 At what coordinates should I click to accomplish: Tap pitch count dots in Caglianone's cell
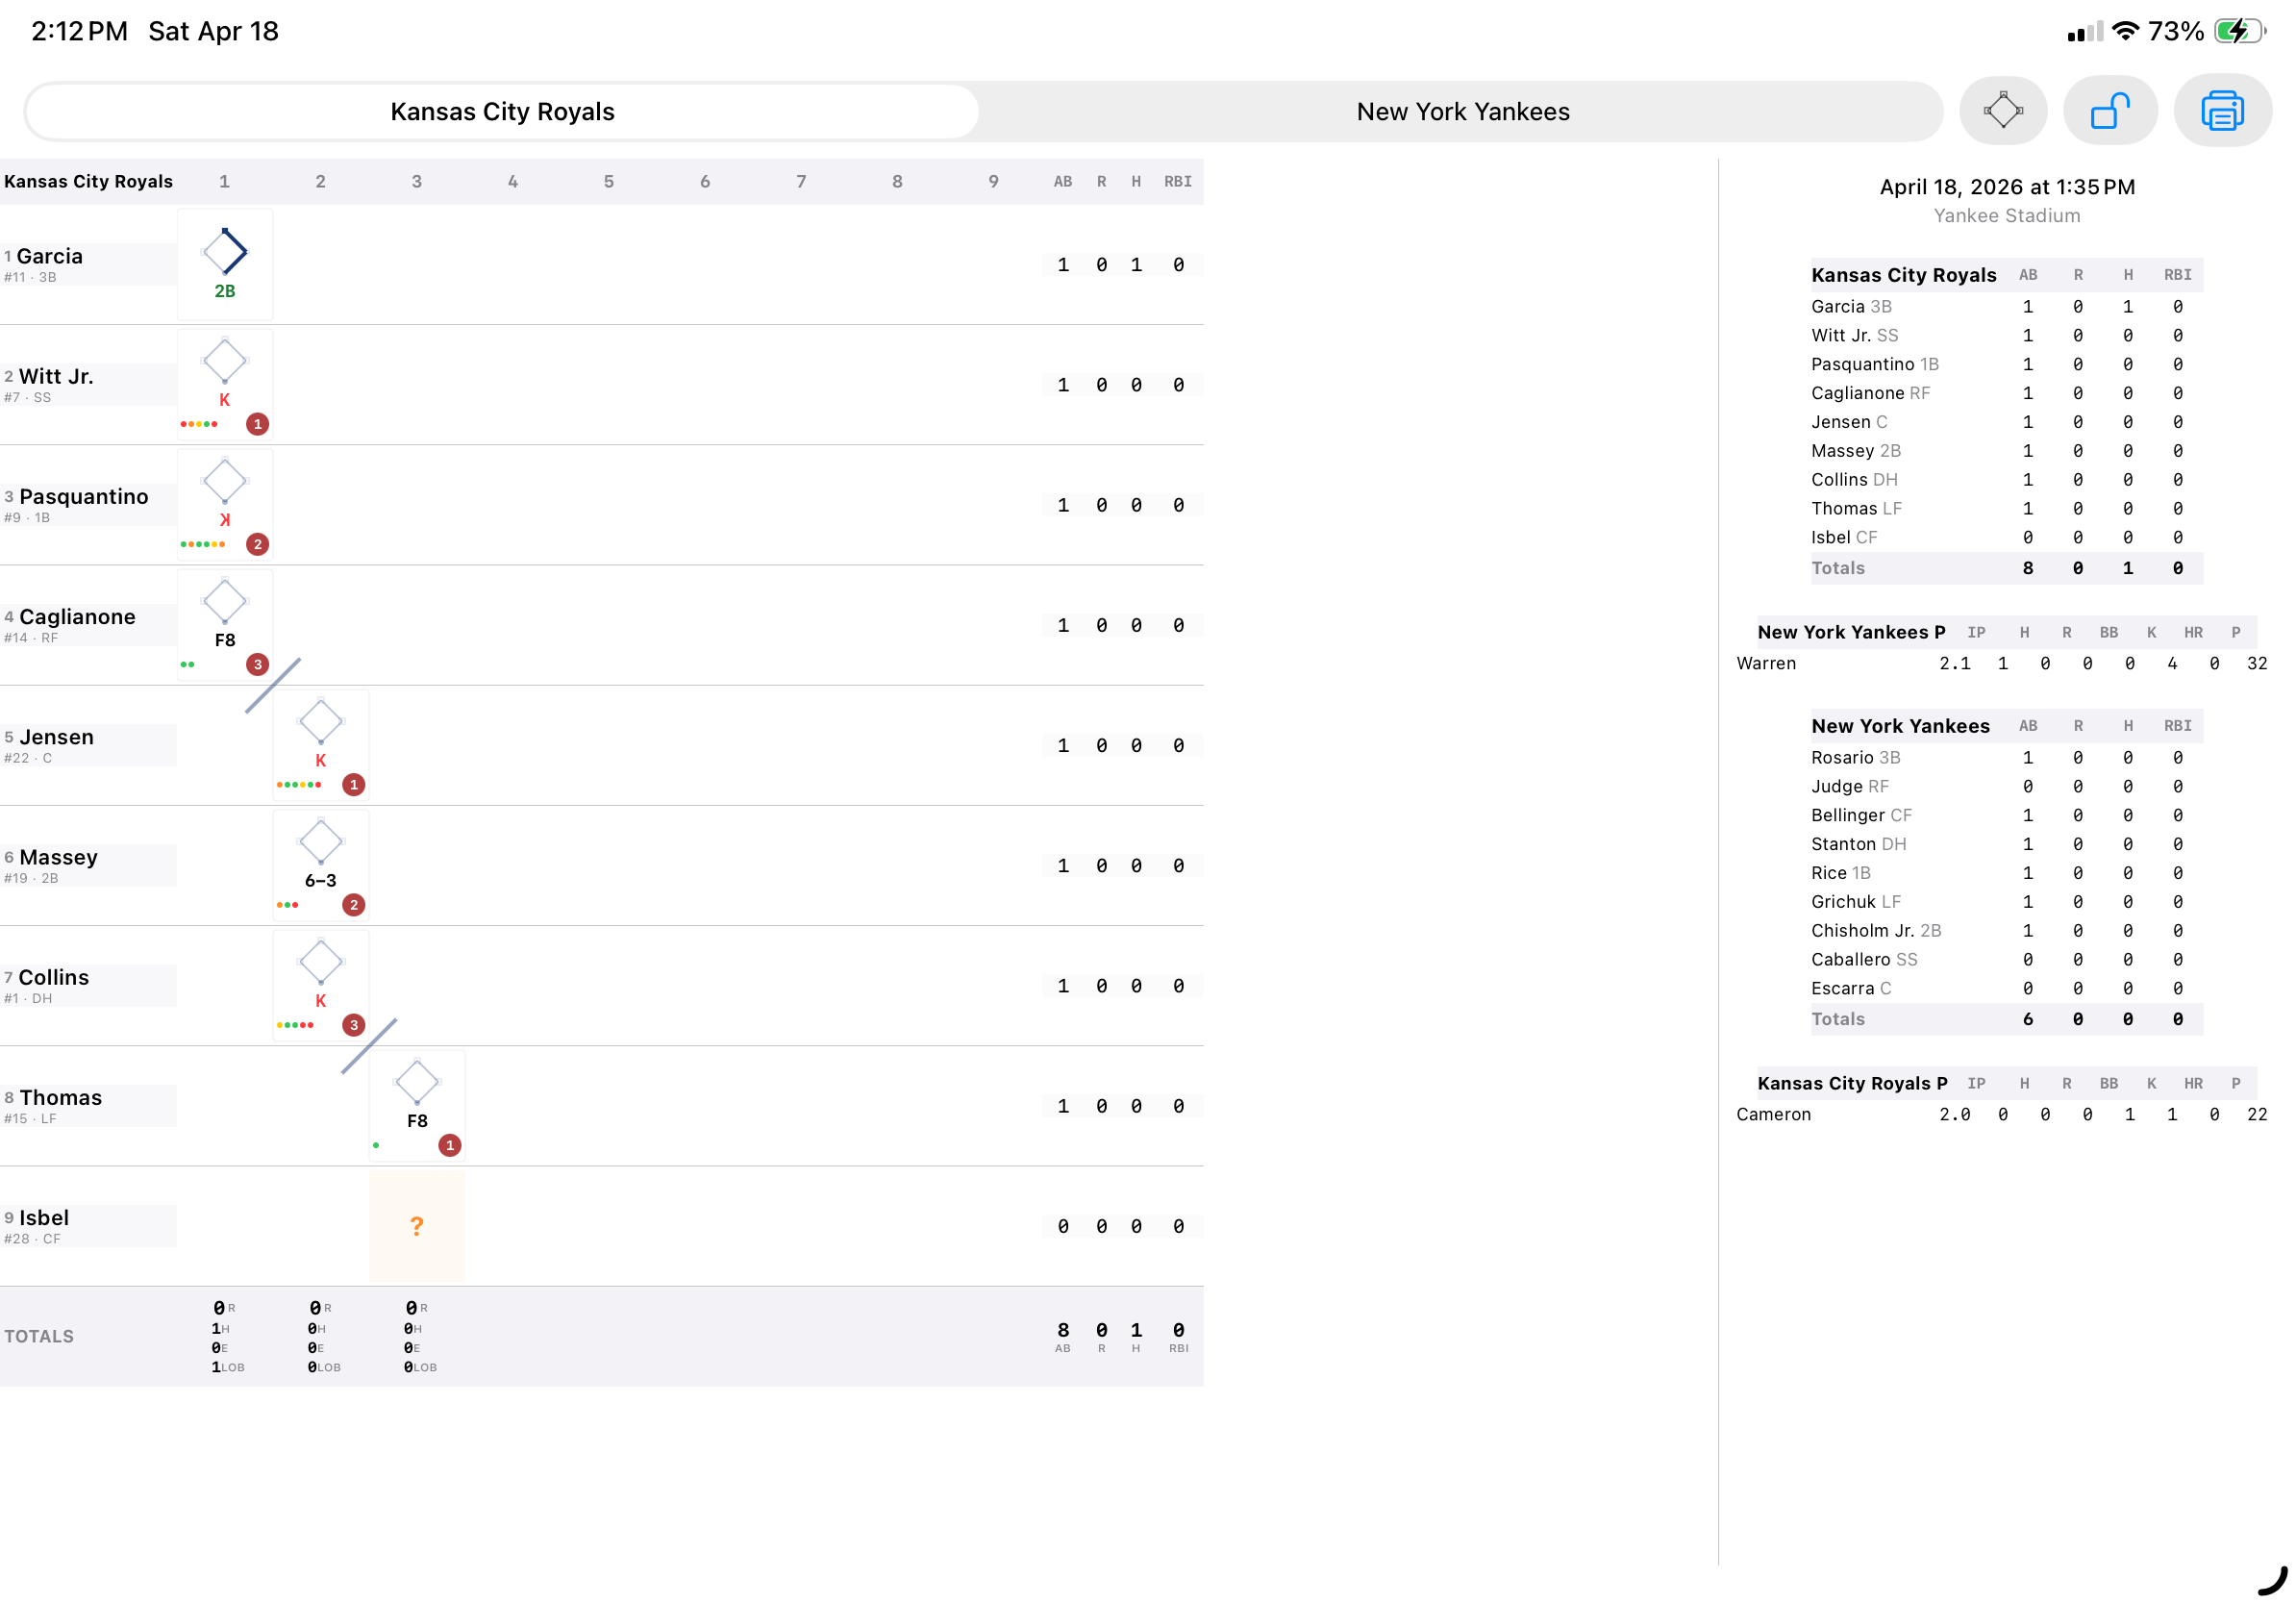(188, 664)
